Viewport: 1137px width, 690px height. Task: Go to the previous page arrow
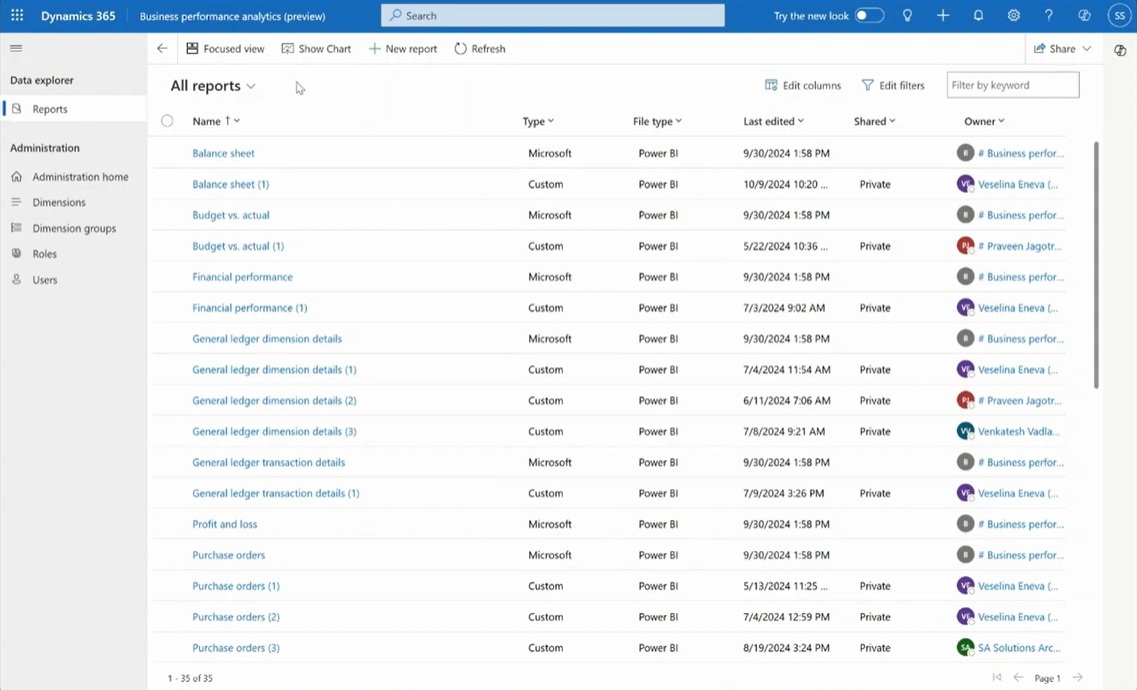point(1018,677)
